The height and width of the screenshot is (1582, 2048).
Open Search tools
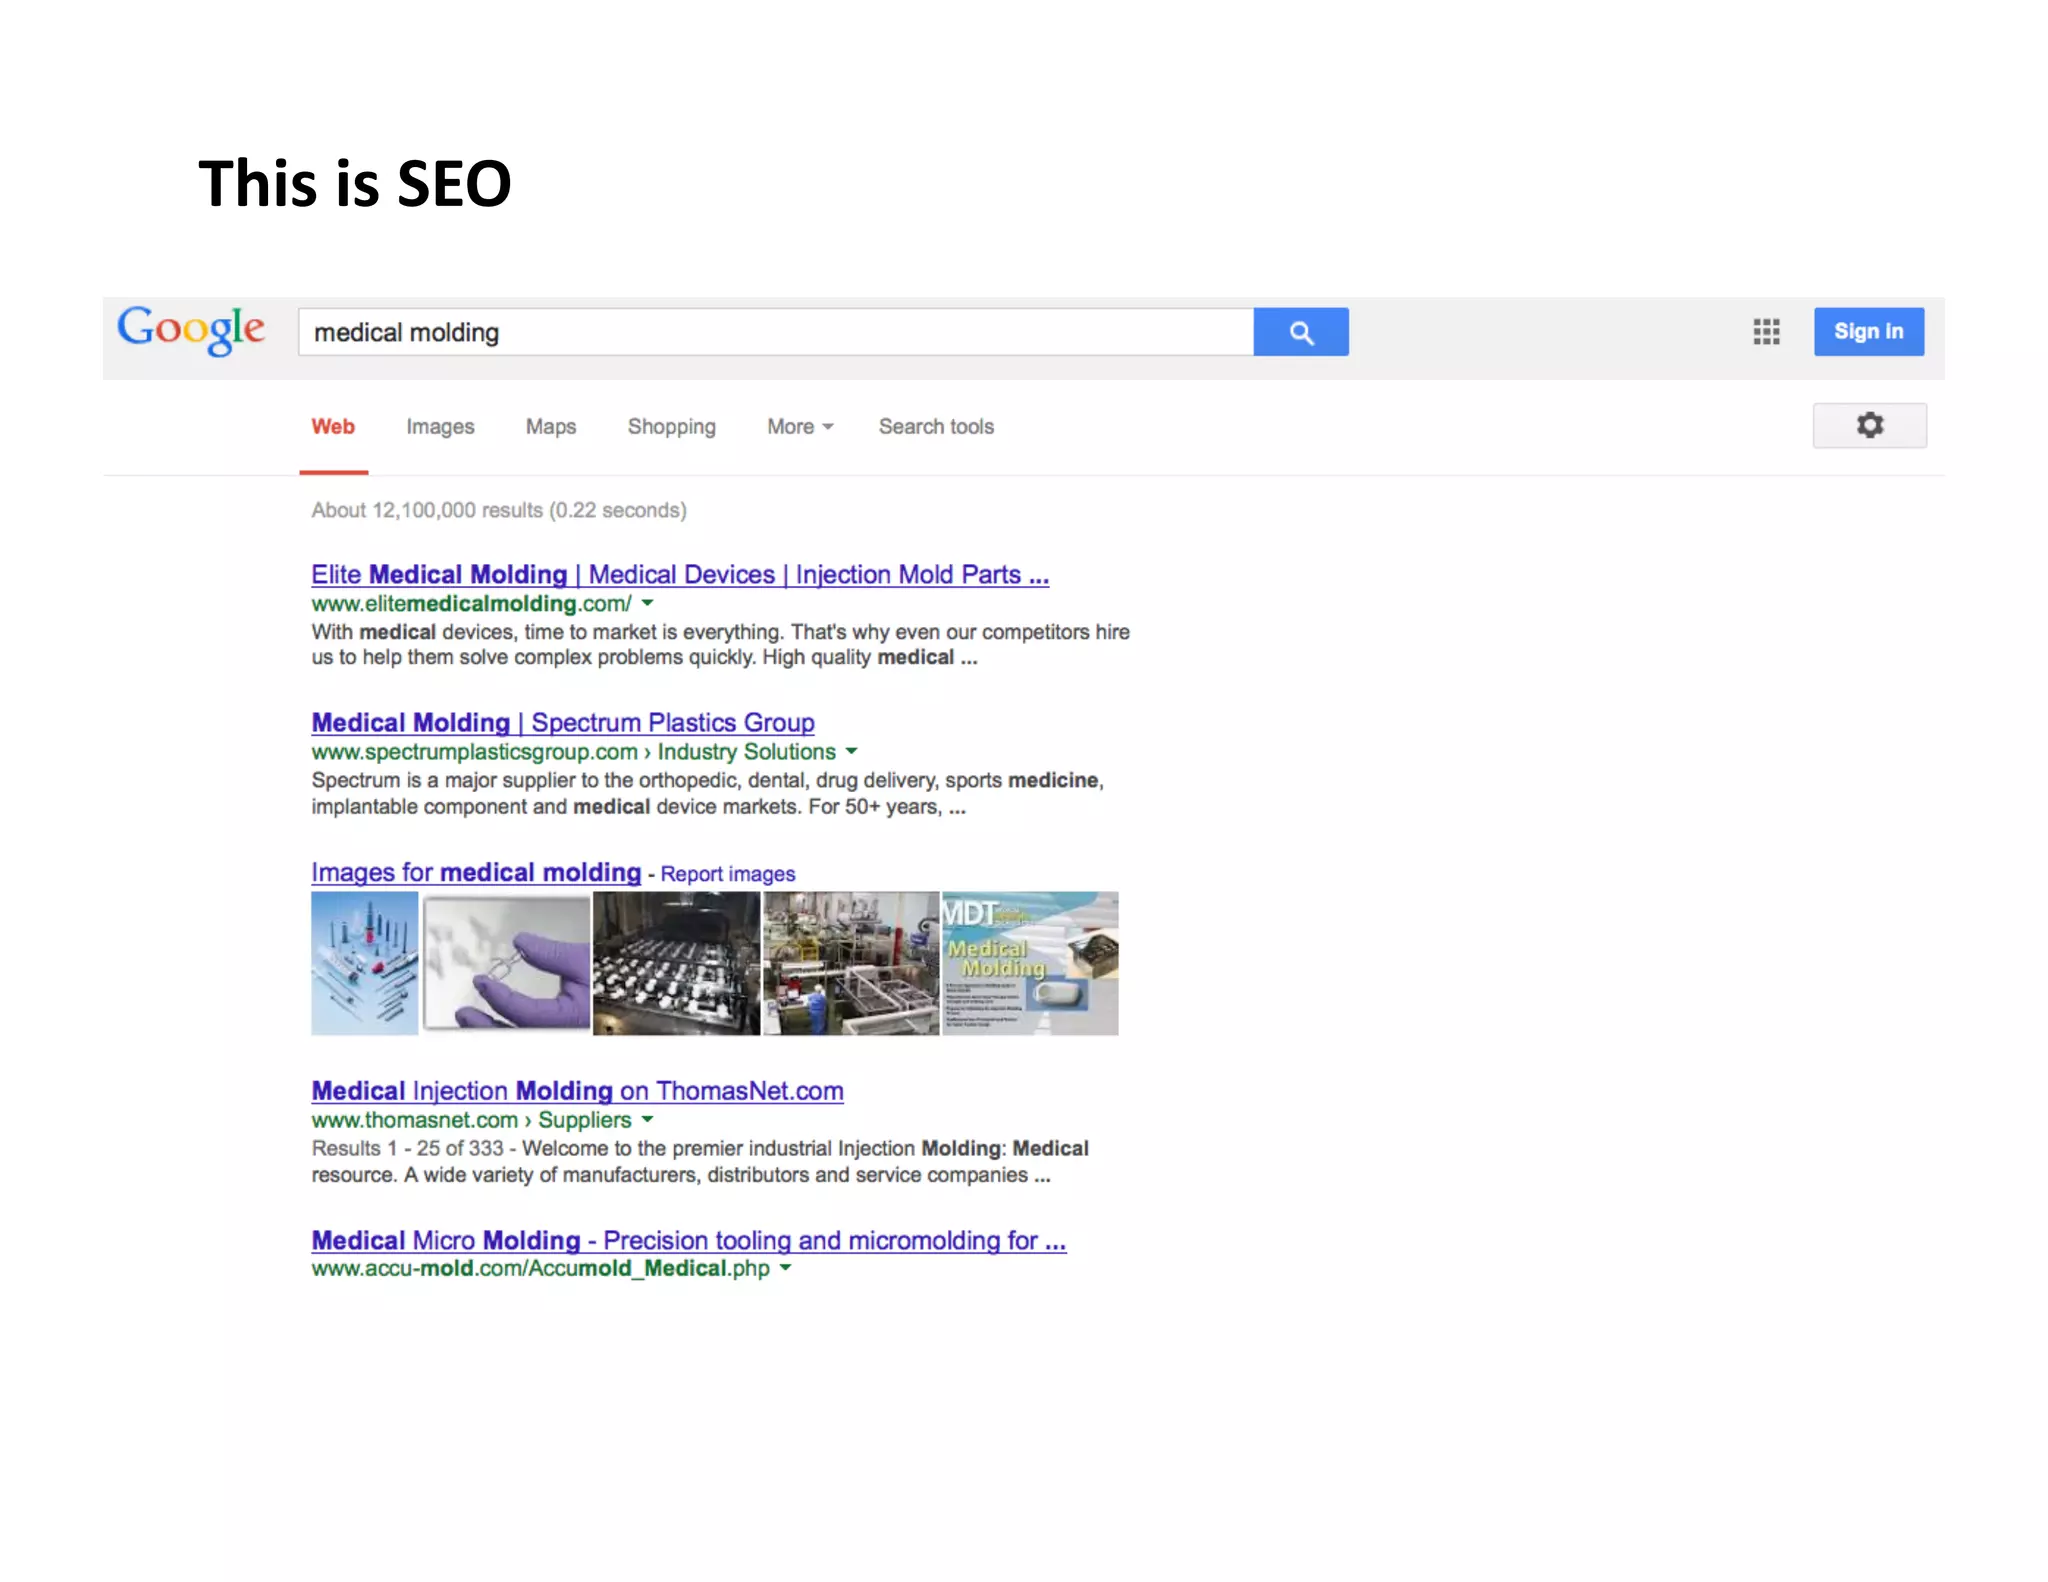pos(936,427)
